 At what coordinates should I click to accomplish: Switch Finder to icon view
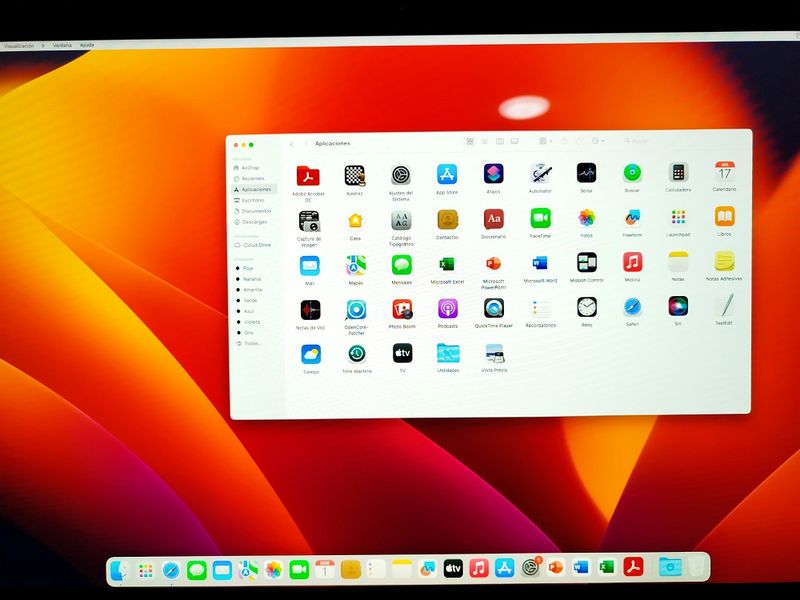click(470, 141)
